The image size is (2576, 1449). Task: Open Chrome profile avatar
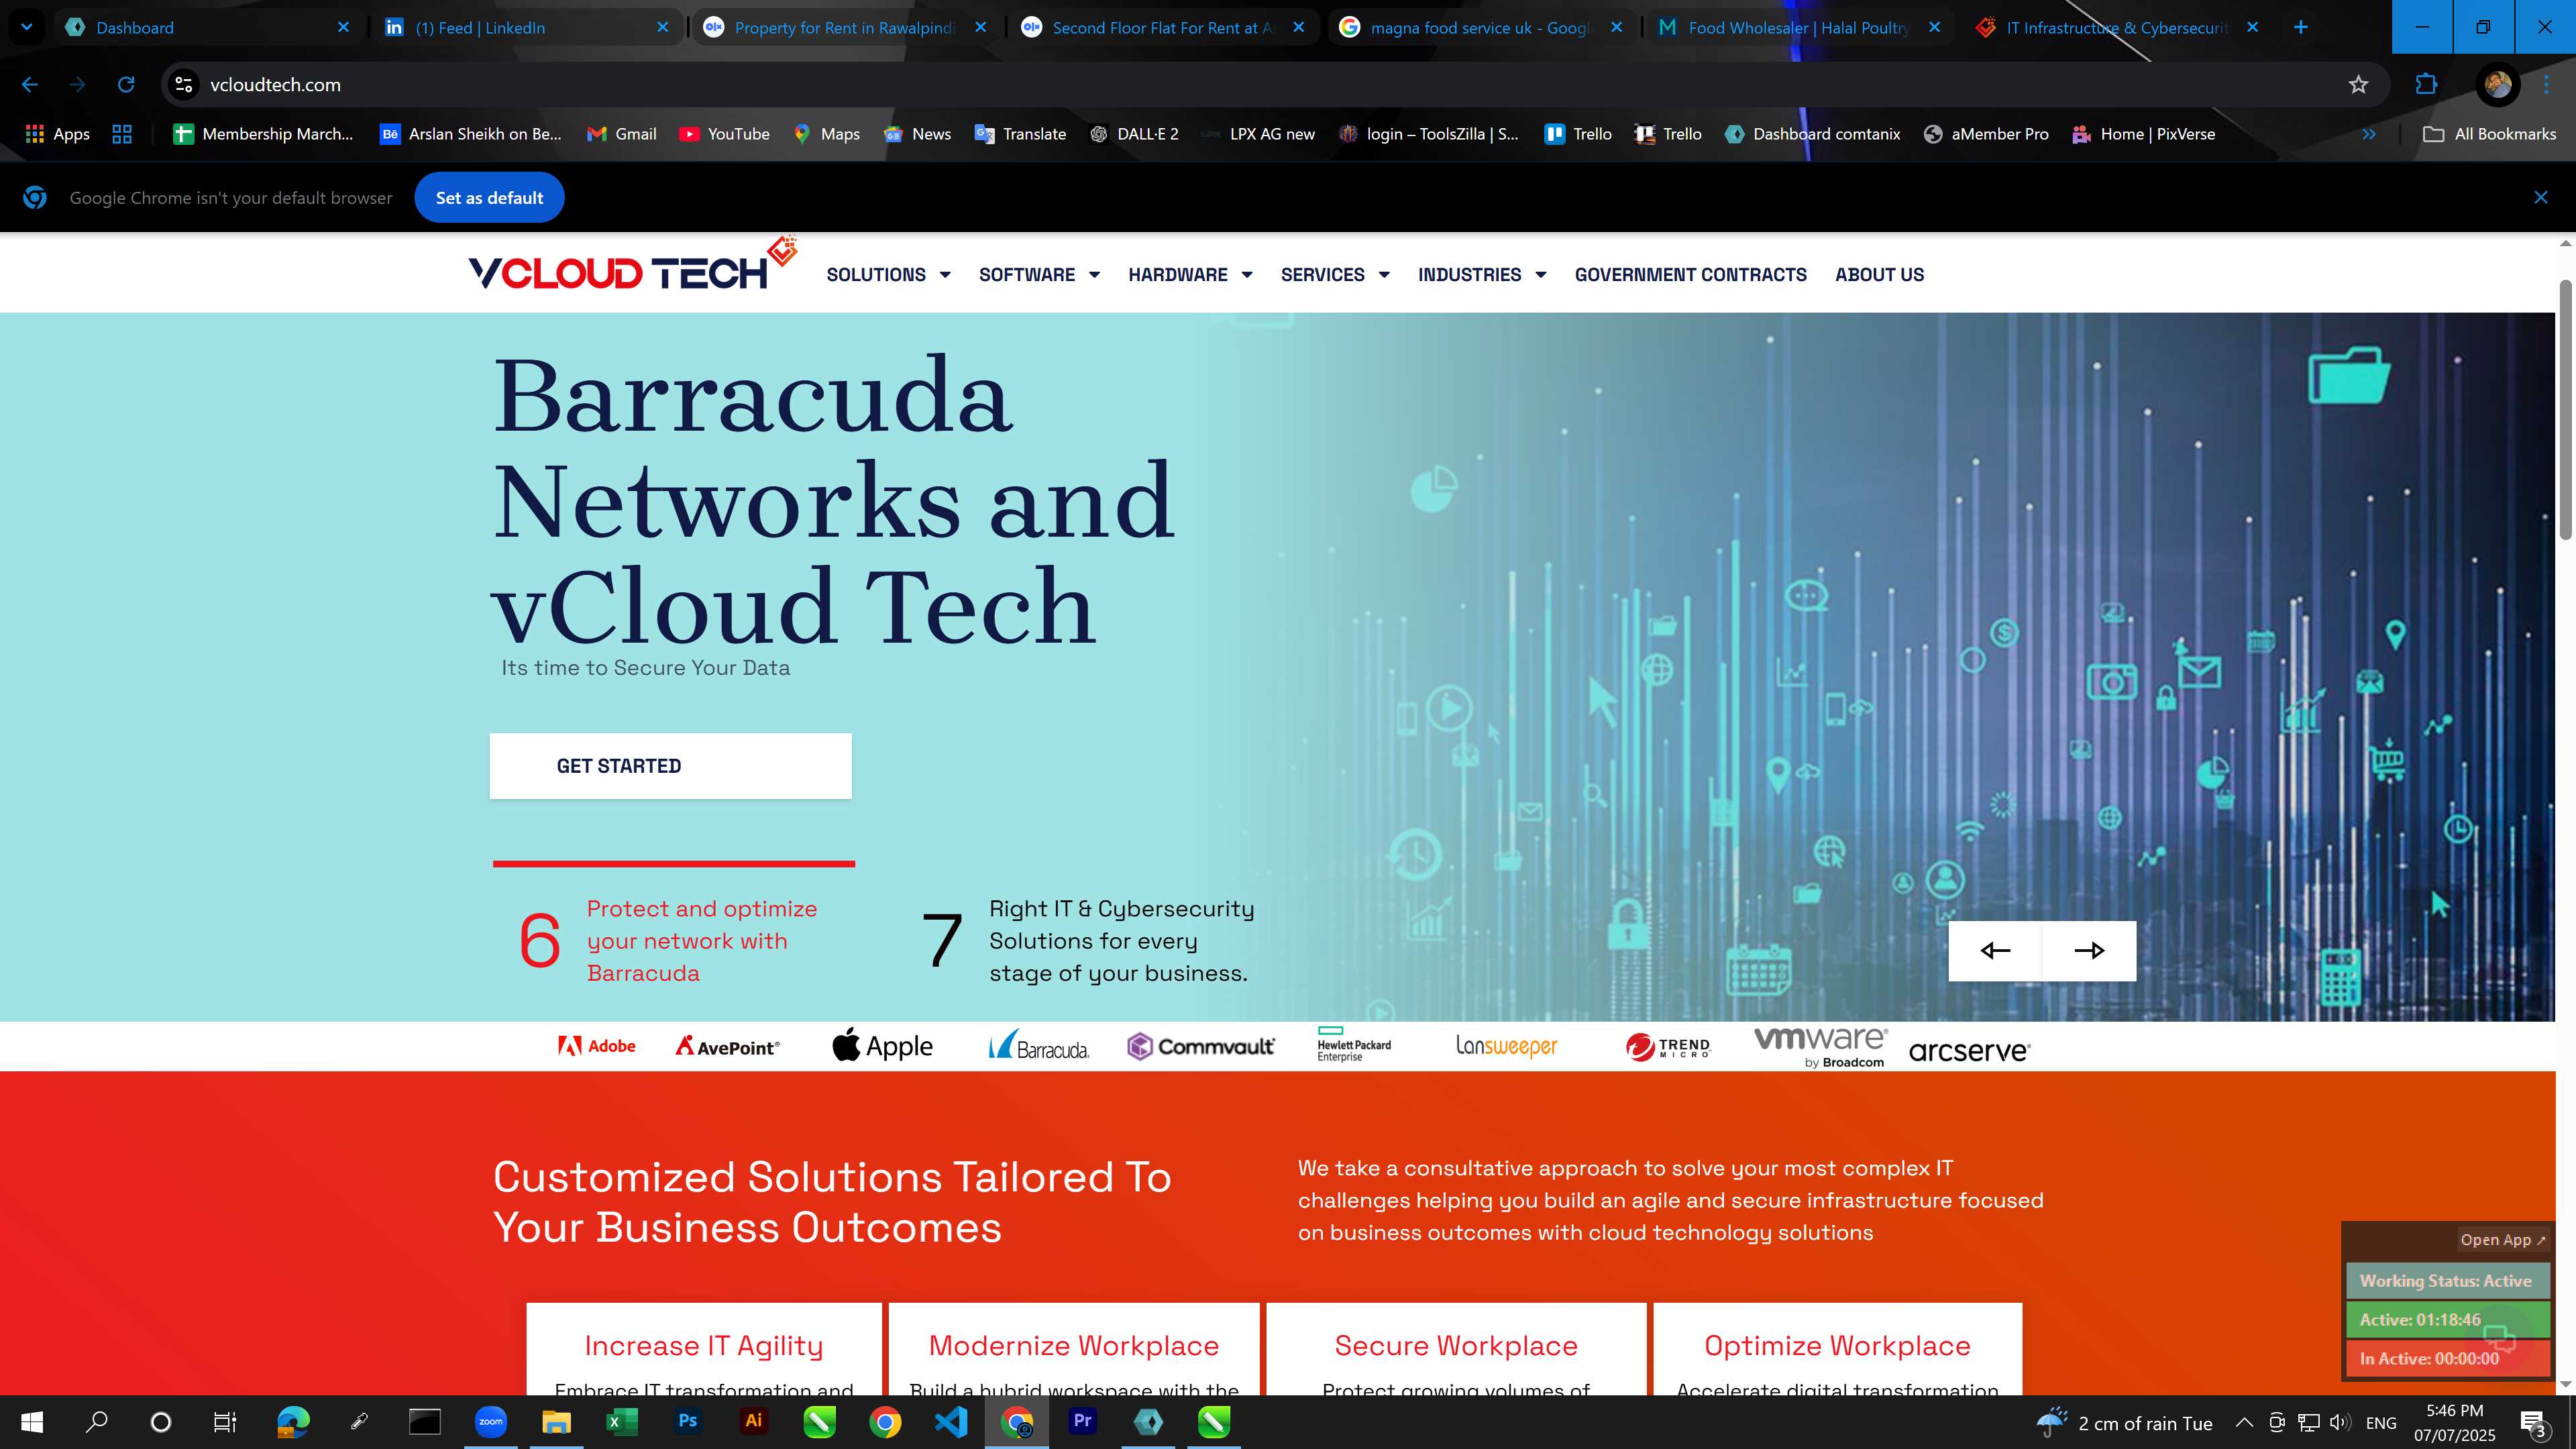pos(2497,85)
